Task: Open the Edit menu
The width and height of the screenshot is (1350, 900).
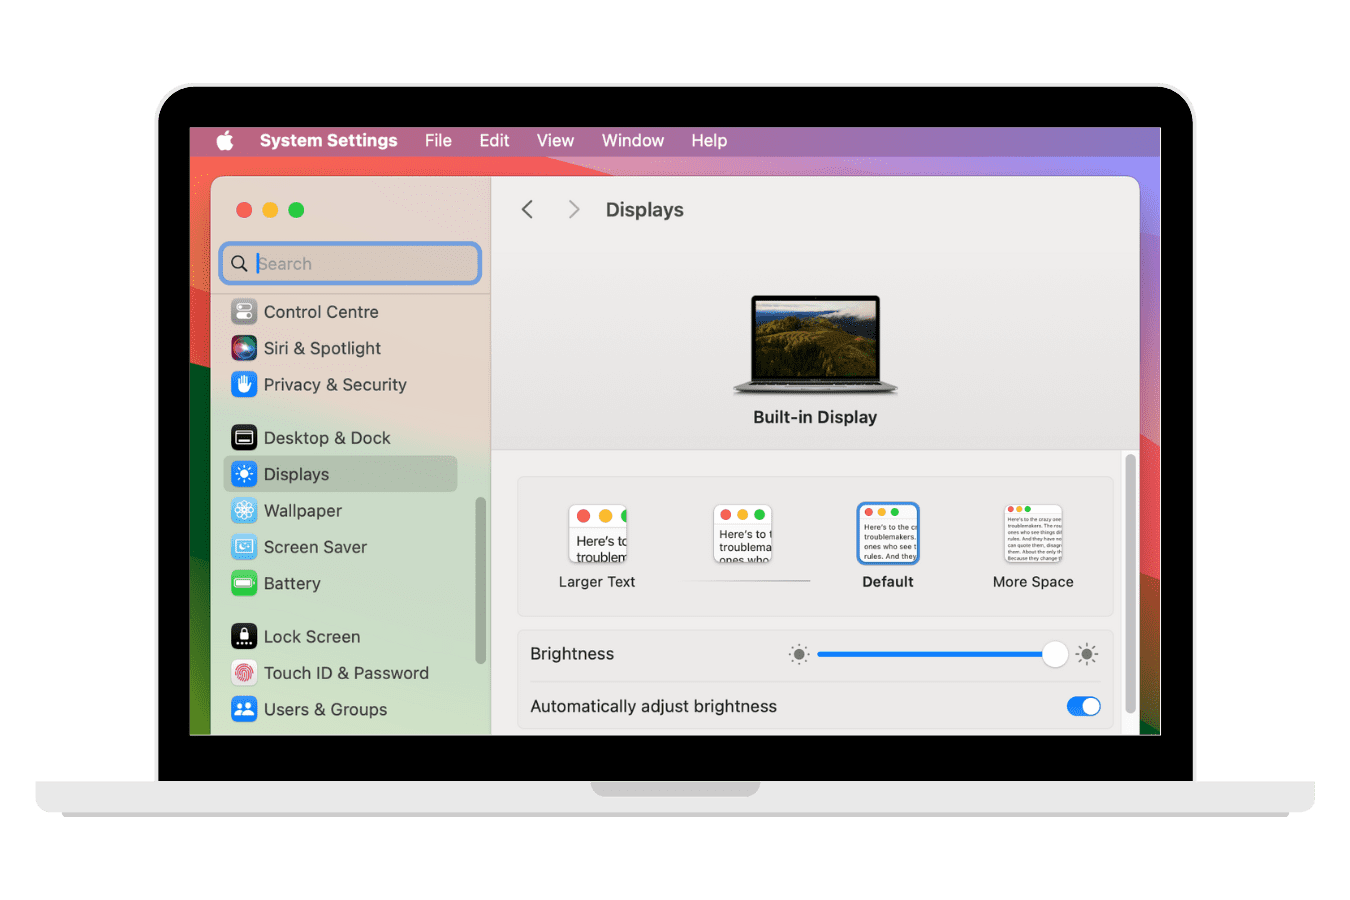Action: coord(494,140)
